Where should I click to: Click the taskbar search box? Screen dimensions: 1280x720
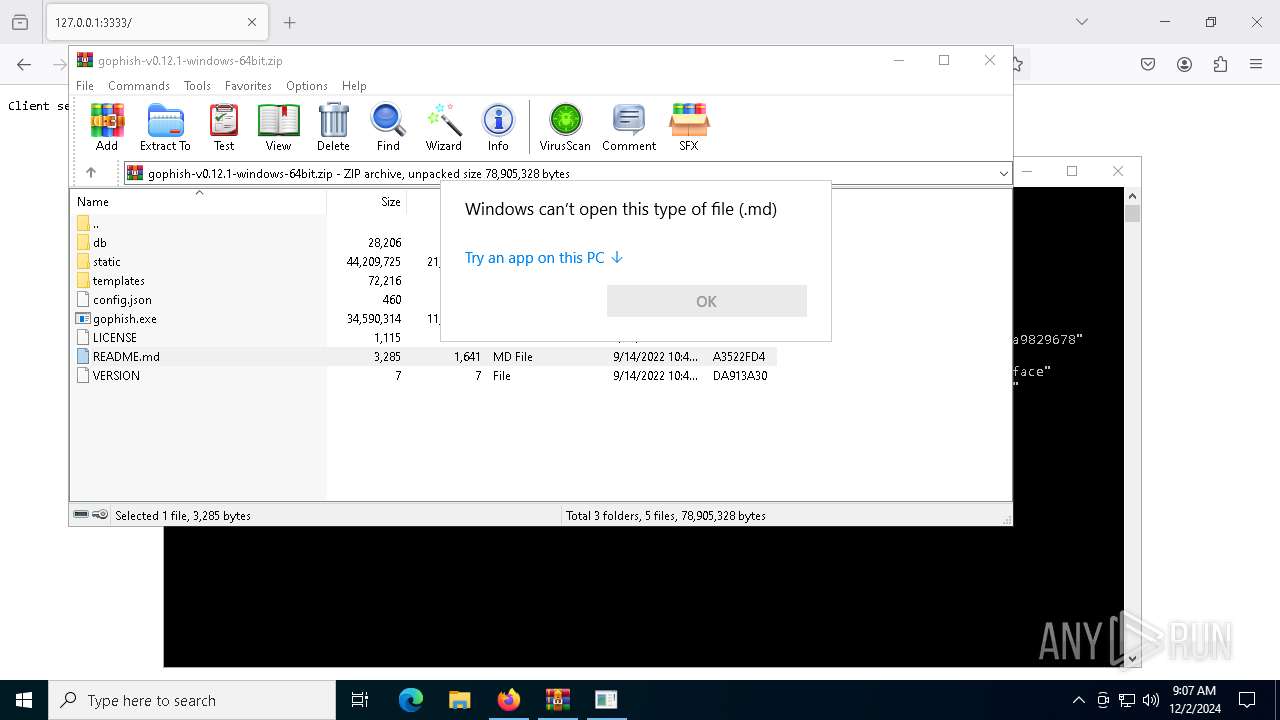[192, 700]
